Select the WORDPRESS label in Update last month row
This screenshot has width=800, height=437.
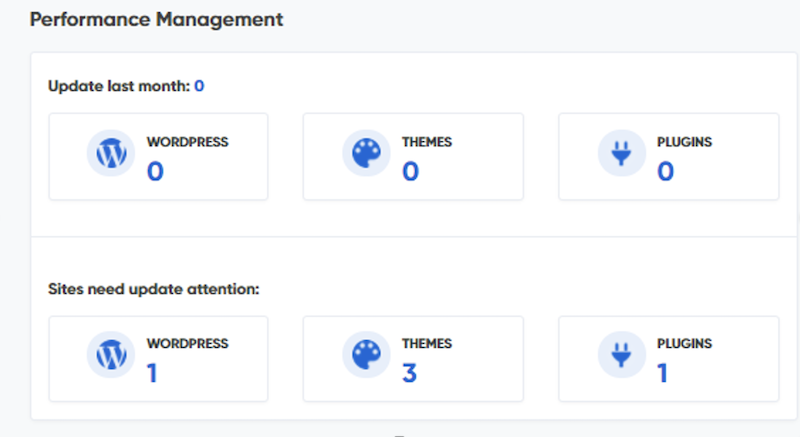click(x=188, y=142)
